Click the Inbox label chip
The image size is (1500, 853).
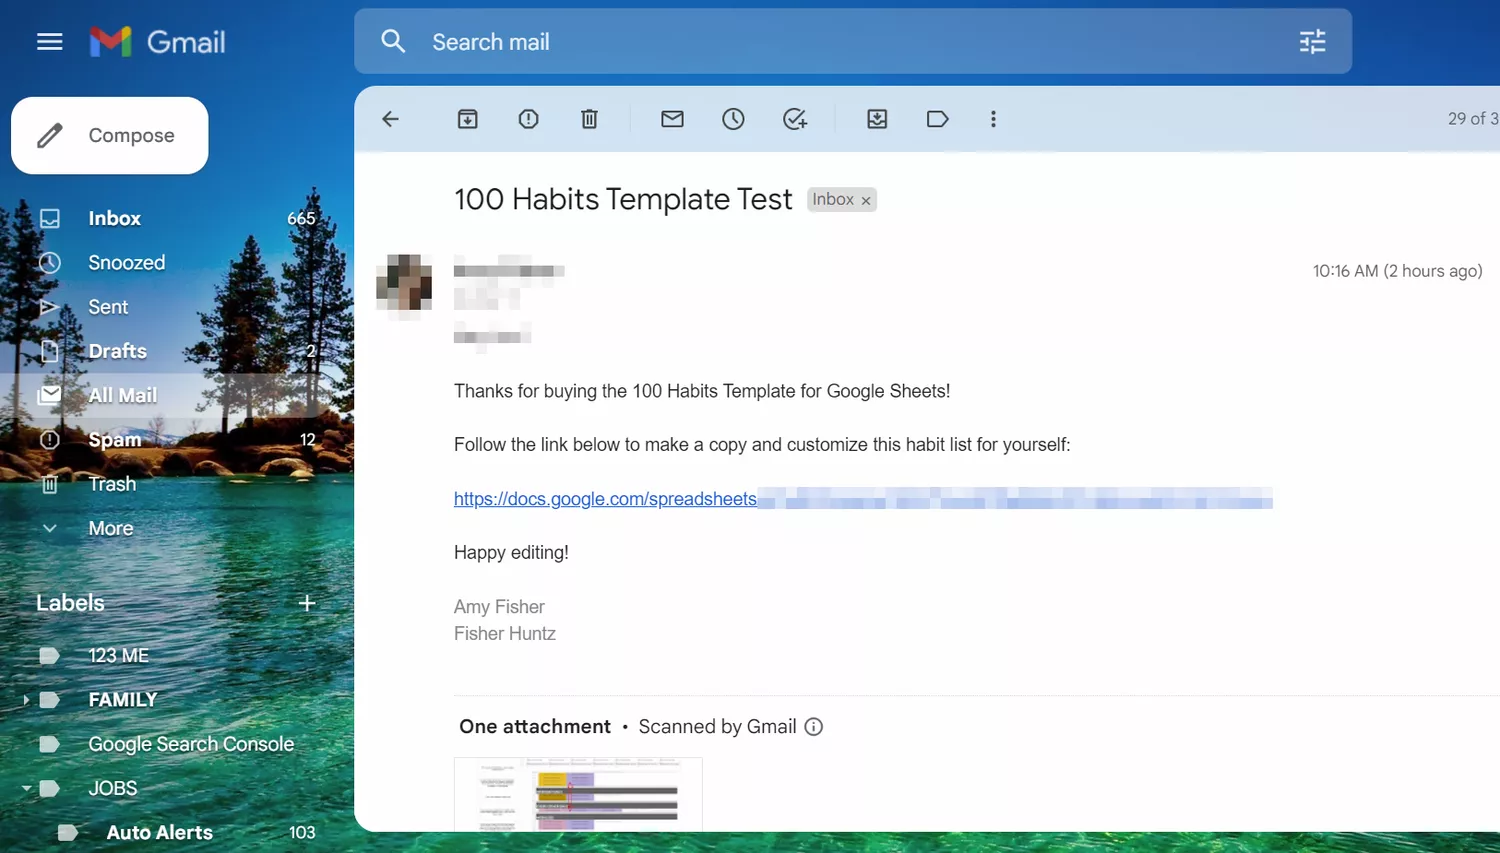(832, 199)
